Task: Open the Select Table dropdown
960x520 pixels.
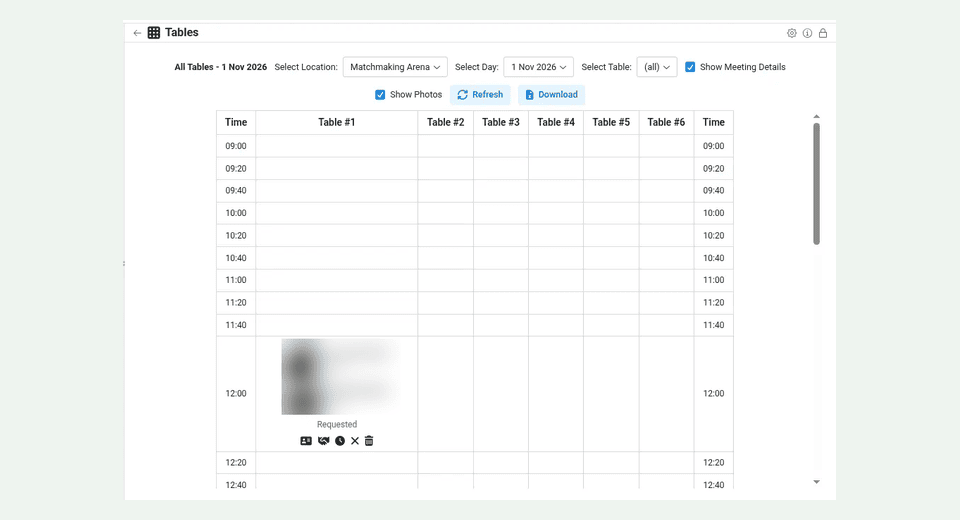Action: tap(657, 67)
